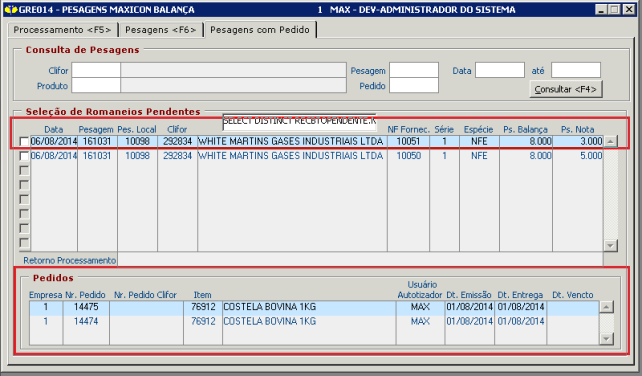The width and height of the screenshot is (642, 376).
Task: Click the Pedidos list scroll-down arrow
Action: pyautogui.click(x=606, y=339)
